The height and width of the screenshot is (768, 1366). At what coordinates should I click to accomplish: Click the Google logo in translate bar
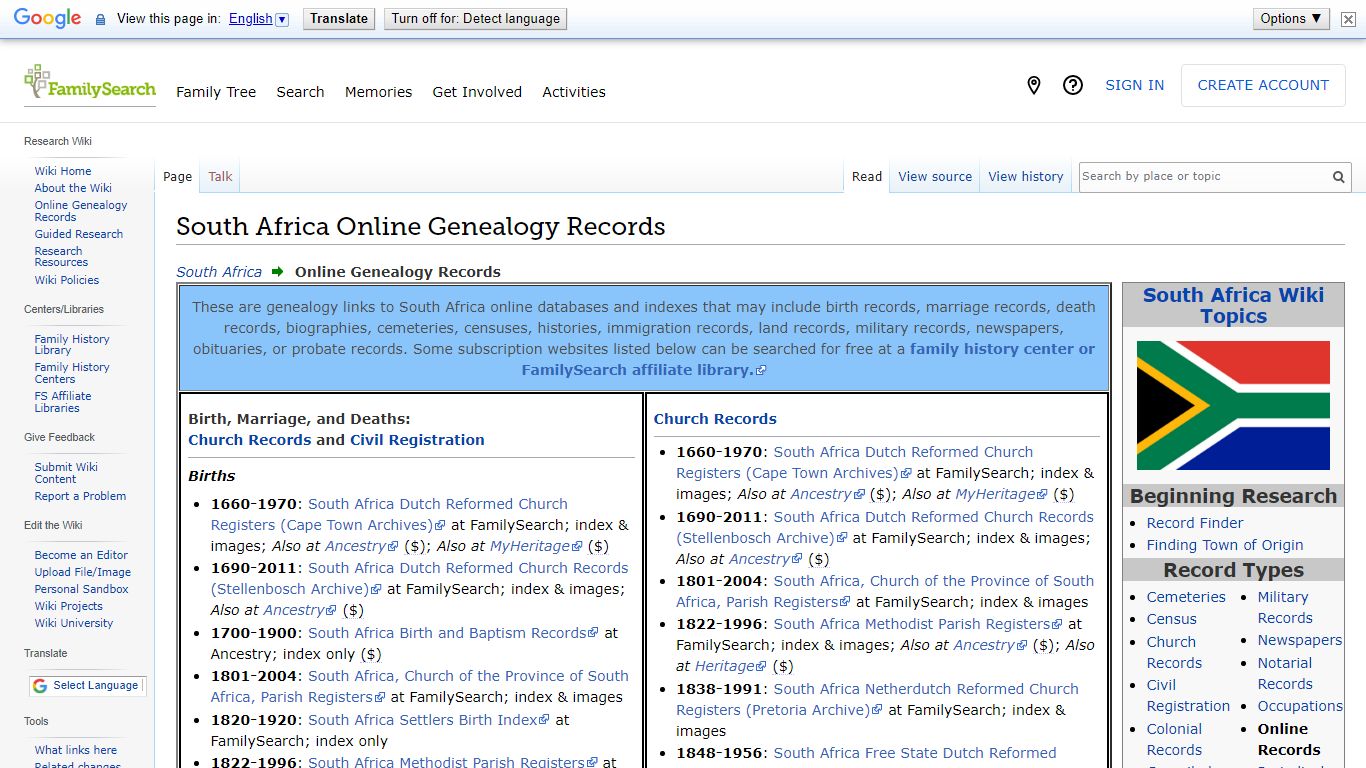[47, 19]
